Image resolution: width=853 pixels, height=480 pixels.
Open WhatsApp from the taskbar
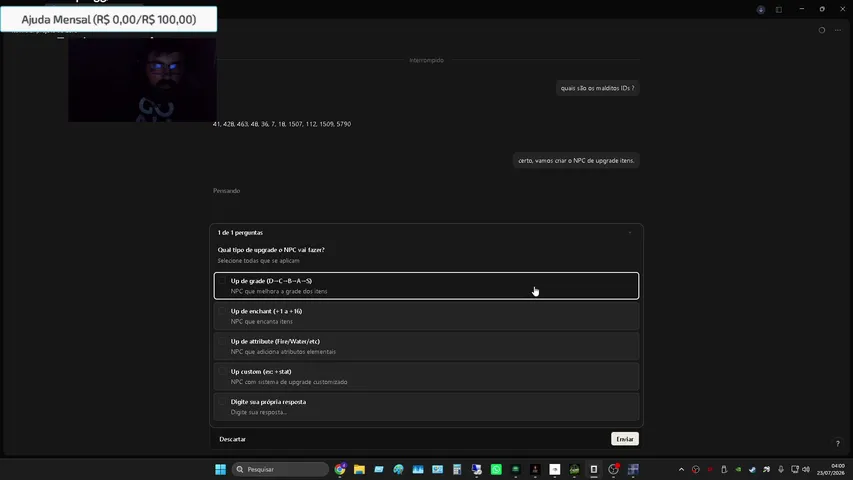[x=496, y=469]
